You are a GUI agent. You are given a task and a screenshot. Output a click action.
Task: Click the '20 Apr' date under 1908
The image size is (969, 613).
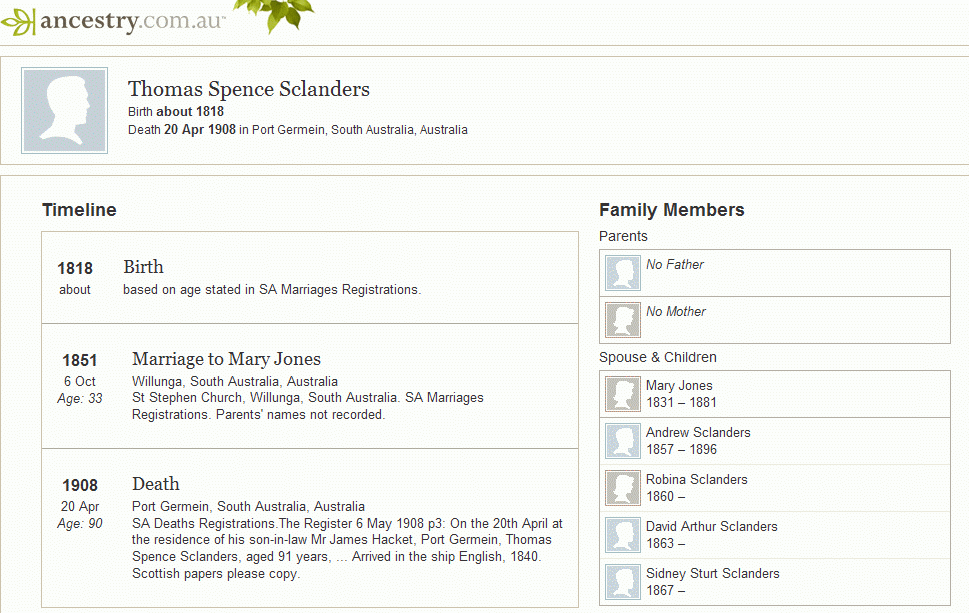click(80, 507)
